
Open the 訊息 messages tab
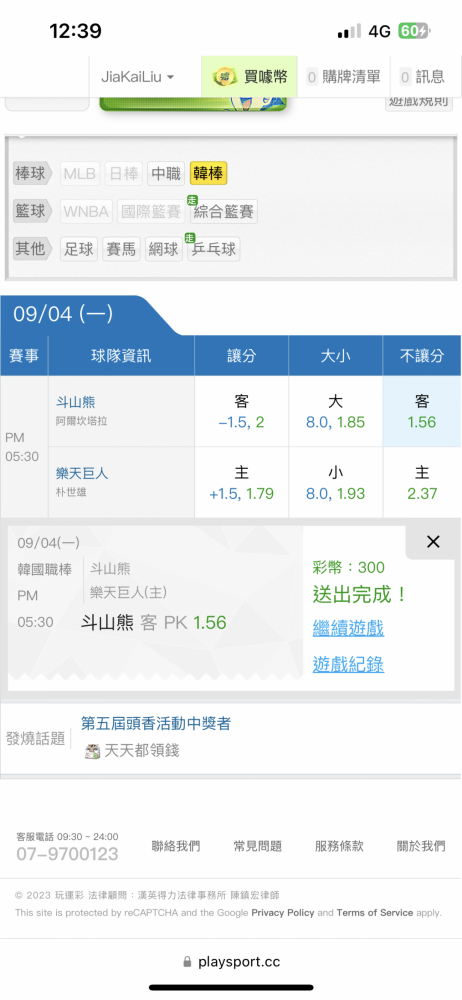422,77
